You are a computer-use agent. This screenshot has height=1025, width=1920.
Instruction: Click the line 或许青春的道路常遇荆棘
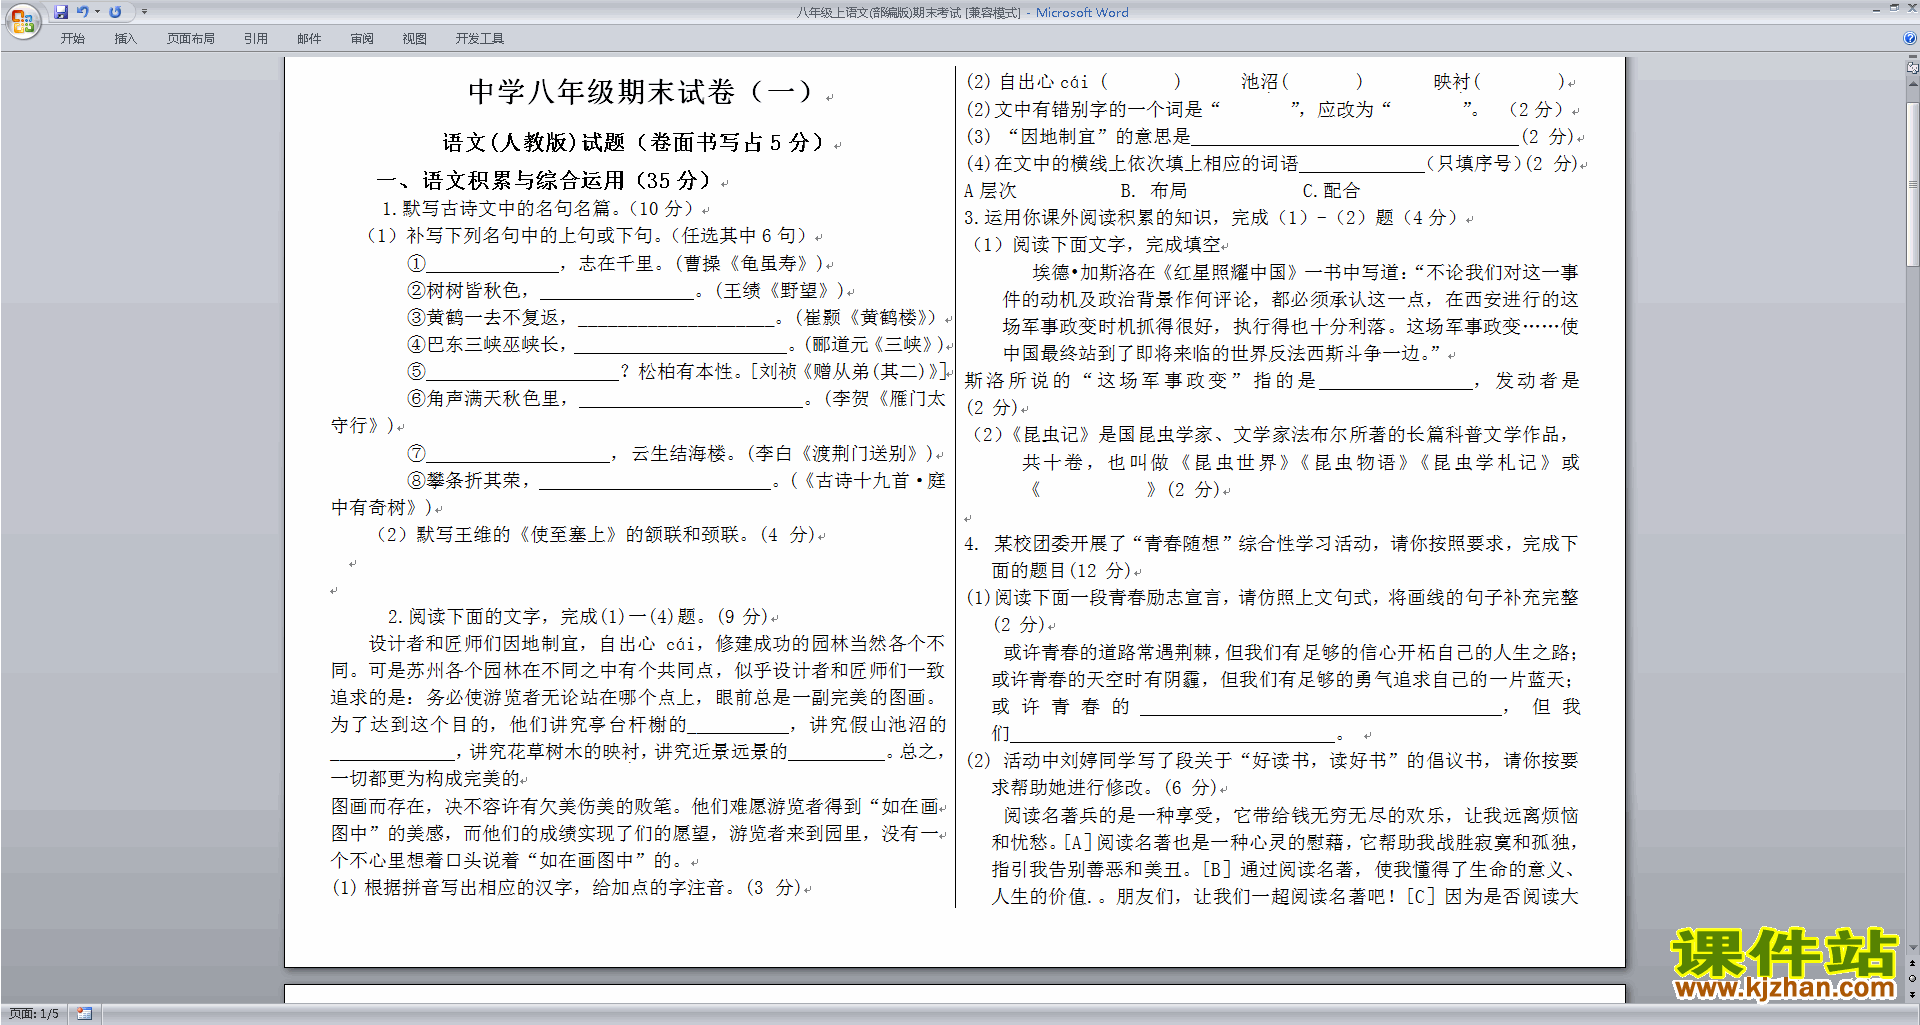(1291, 653)
